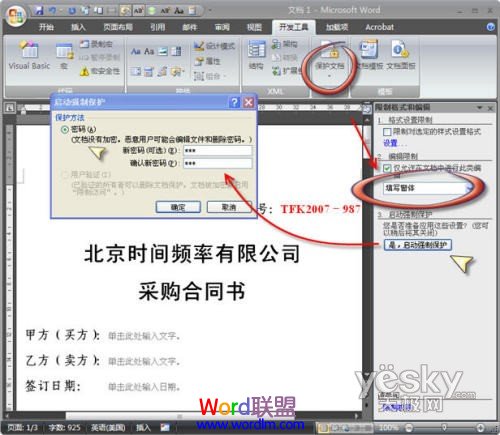Insert a building block gallery control

click(x=163, y=71)
